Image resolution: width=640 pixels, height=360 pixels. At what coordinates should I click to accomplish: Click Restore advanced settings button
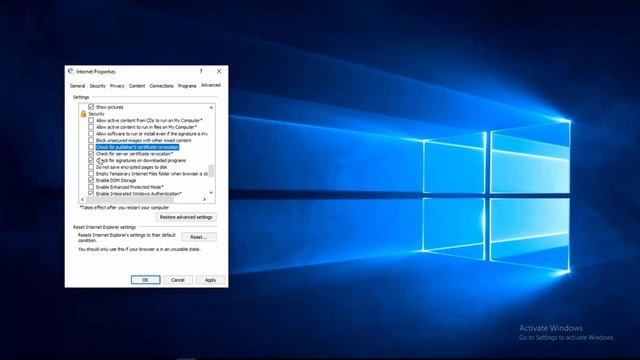[x=186, y=217]
